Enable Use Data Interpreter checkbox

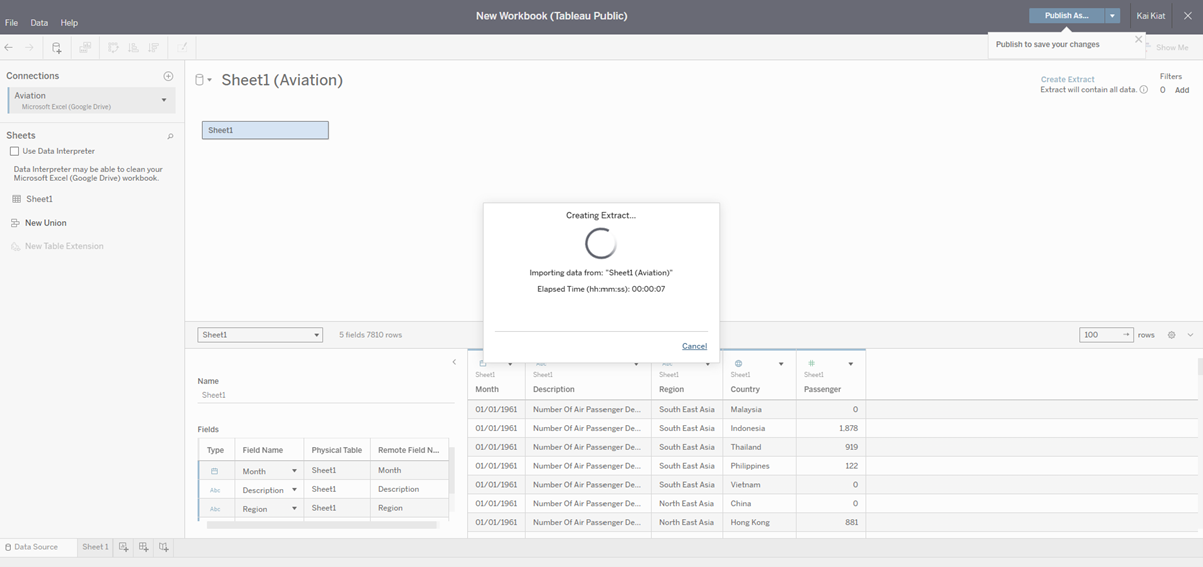[15, 151]
